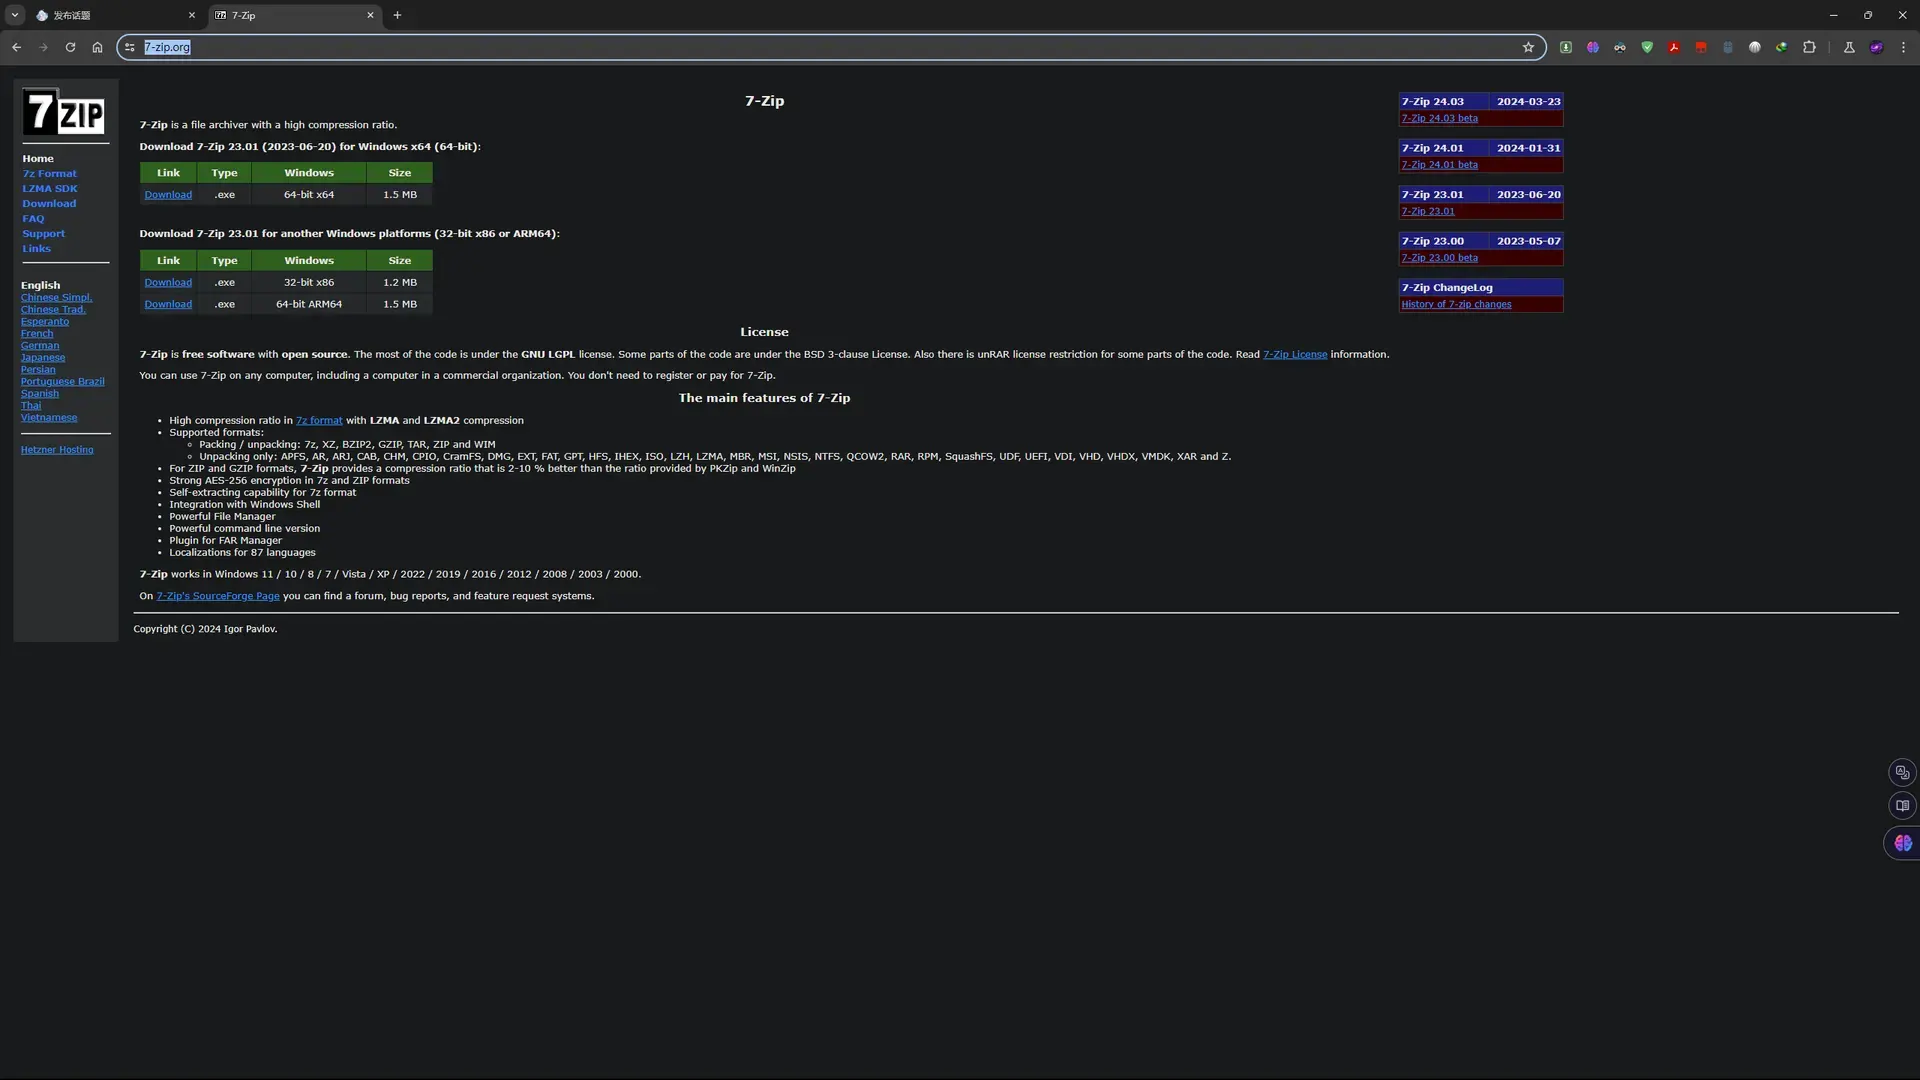Open the Internet Download Manager extension
This screenshot has height=1080, width=1920.
[x=1782, y=47]
